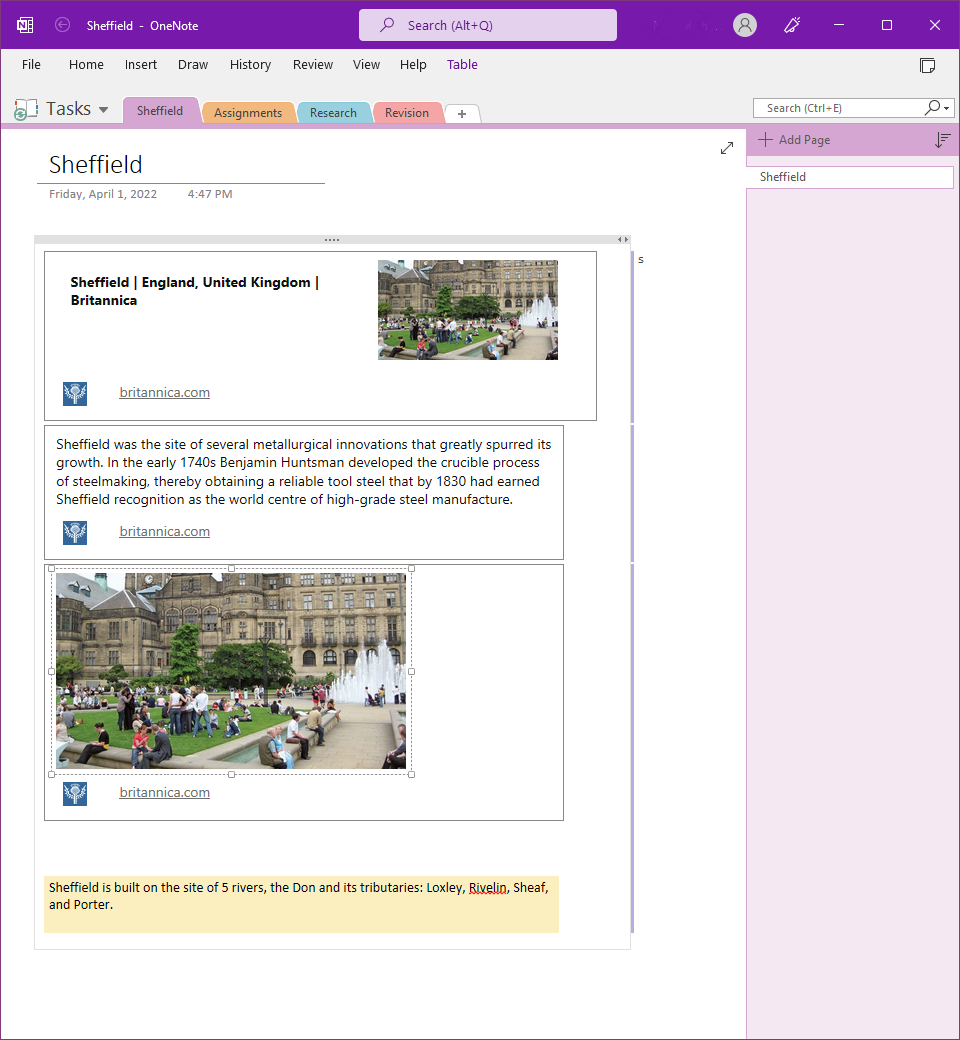Enter Full Page View via diagonal arrow icon
The image size is (960, 1040).
pos(727,147)
